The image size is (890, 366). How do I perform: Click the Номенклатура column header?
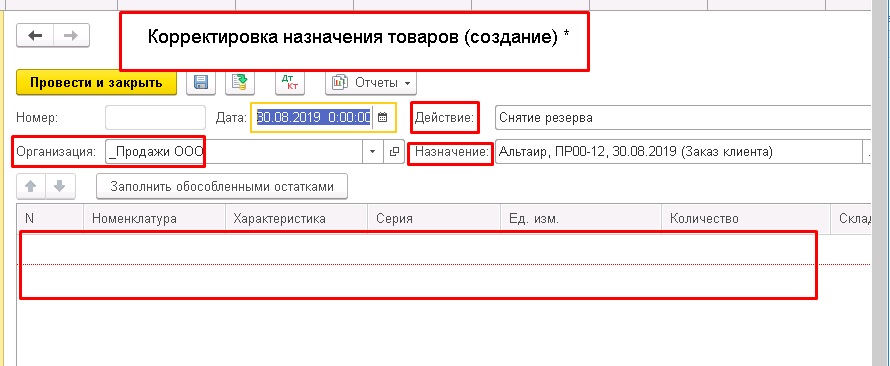pos(154,219)
